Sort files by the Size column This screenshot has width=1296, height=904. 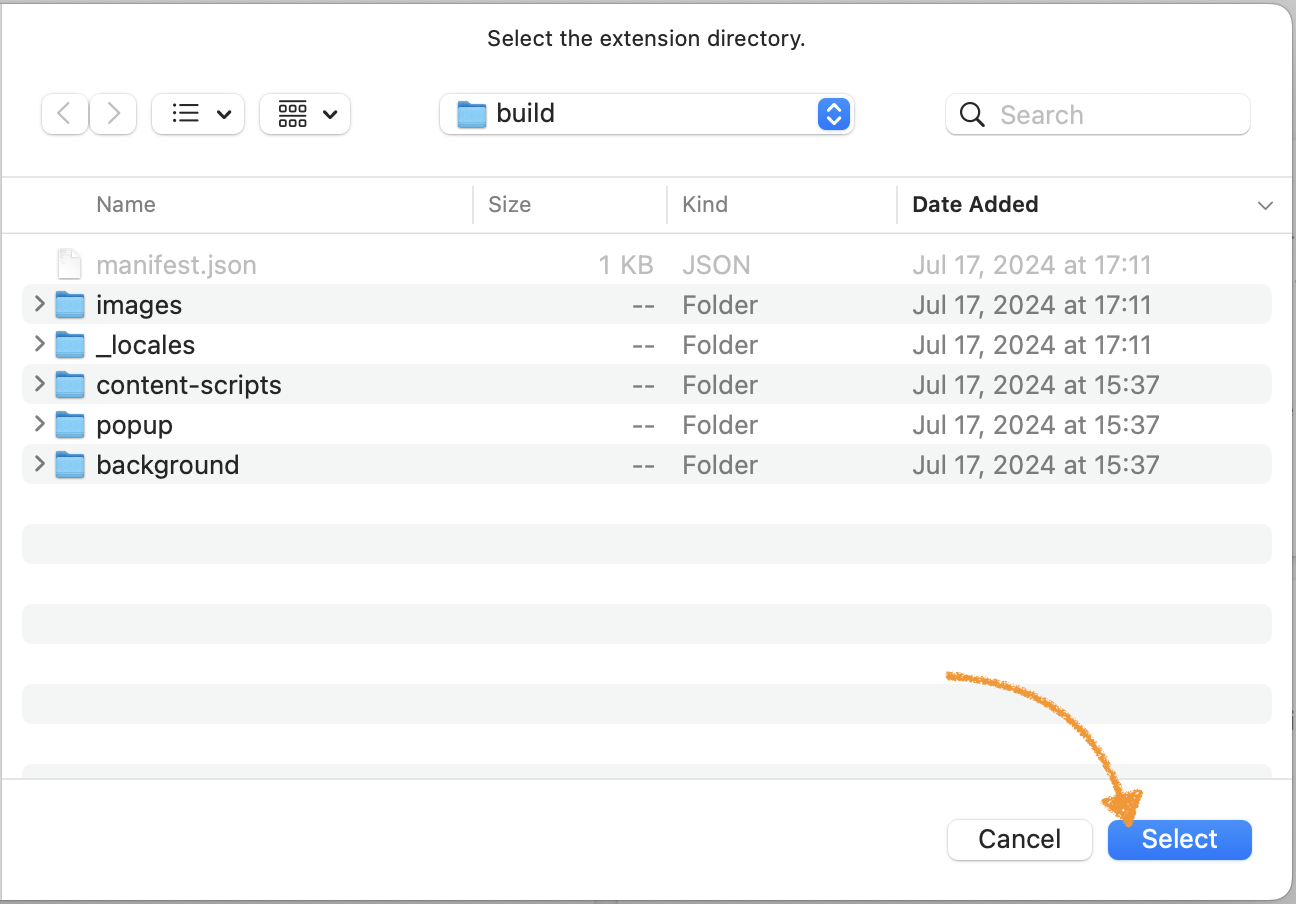click(509, 204)
